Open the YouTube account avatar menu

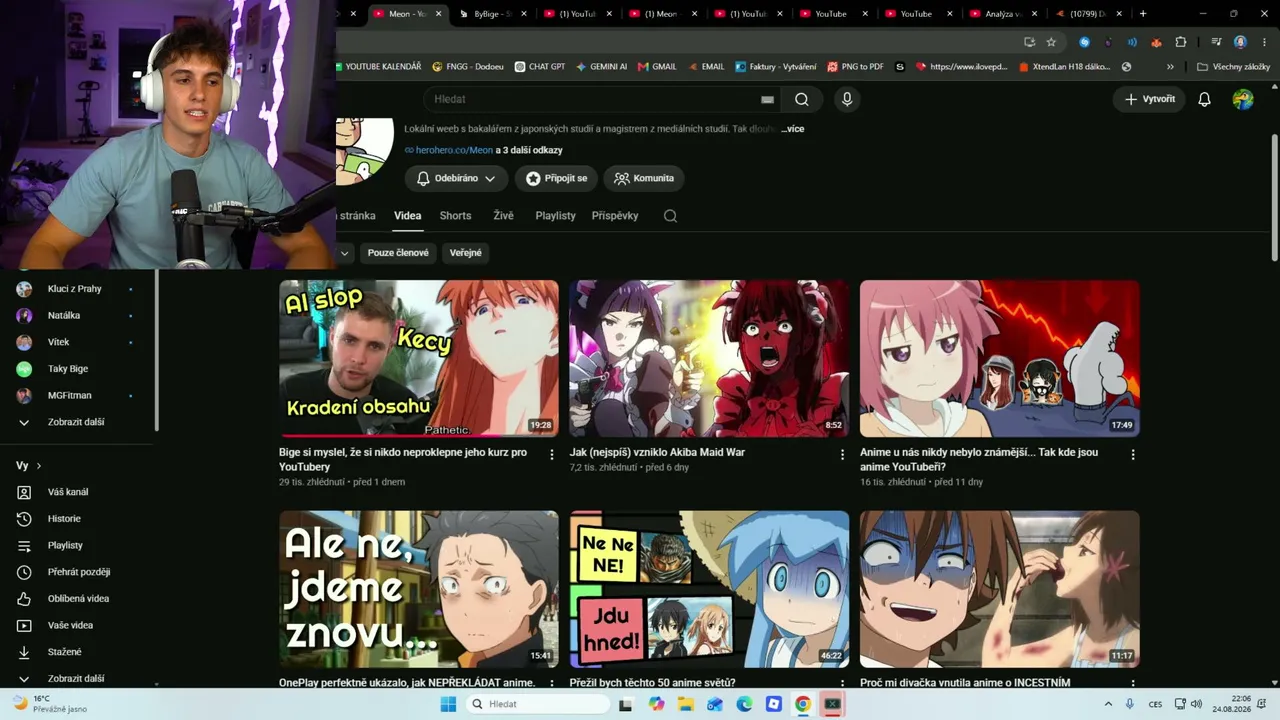[x=1243, y=99]
